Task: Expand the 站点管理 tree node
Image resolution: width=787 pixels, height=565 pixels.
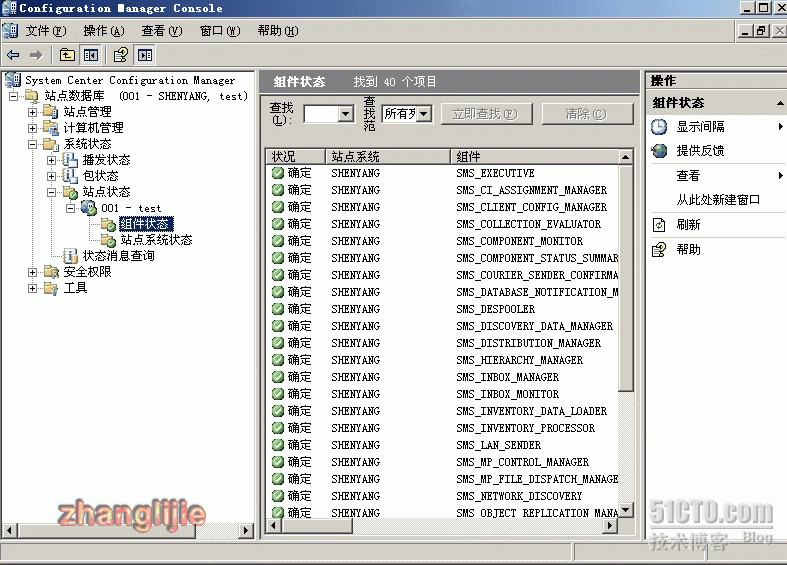Action: coord(33,112)
